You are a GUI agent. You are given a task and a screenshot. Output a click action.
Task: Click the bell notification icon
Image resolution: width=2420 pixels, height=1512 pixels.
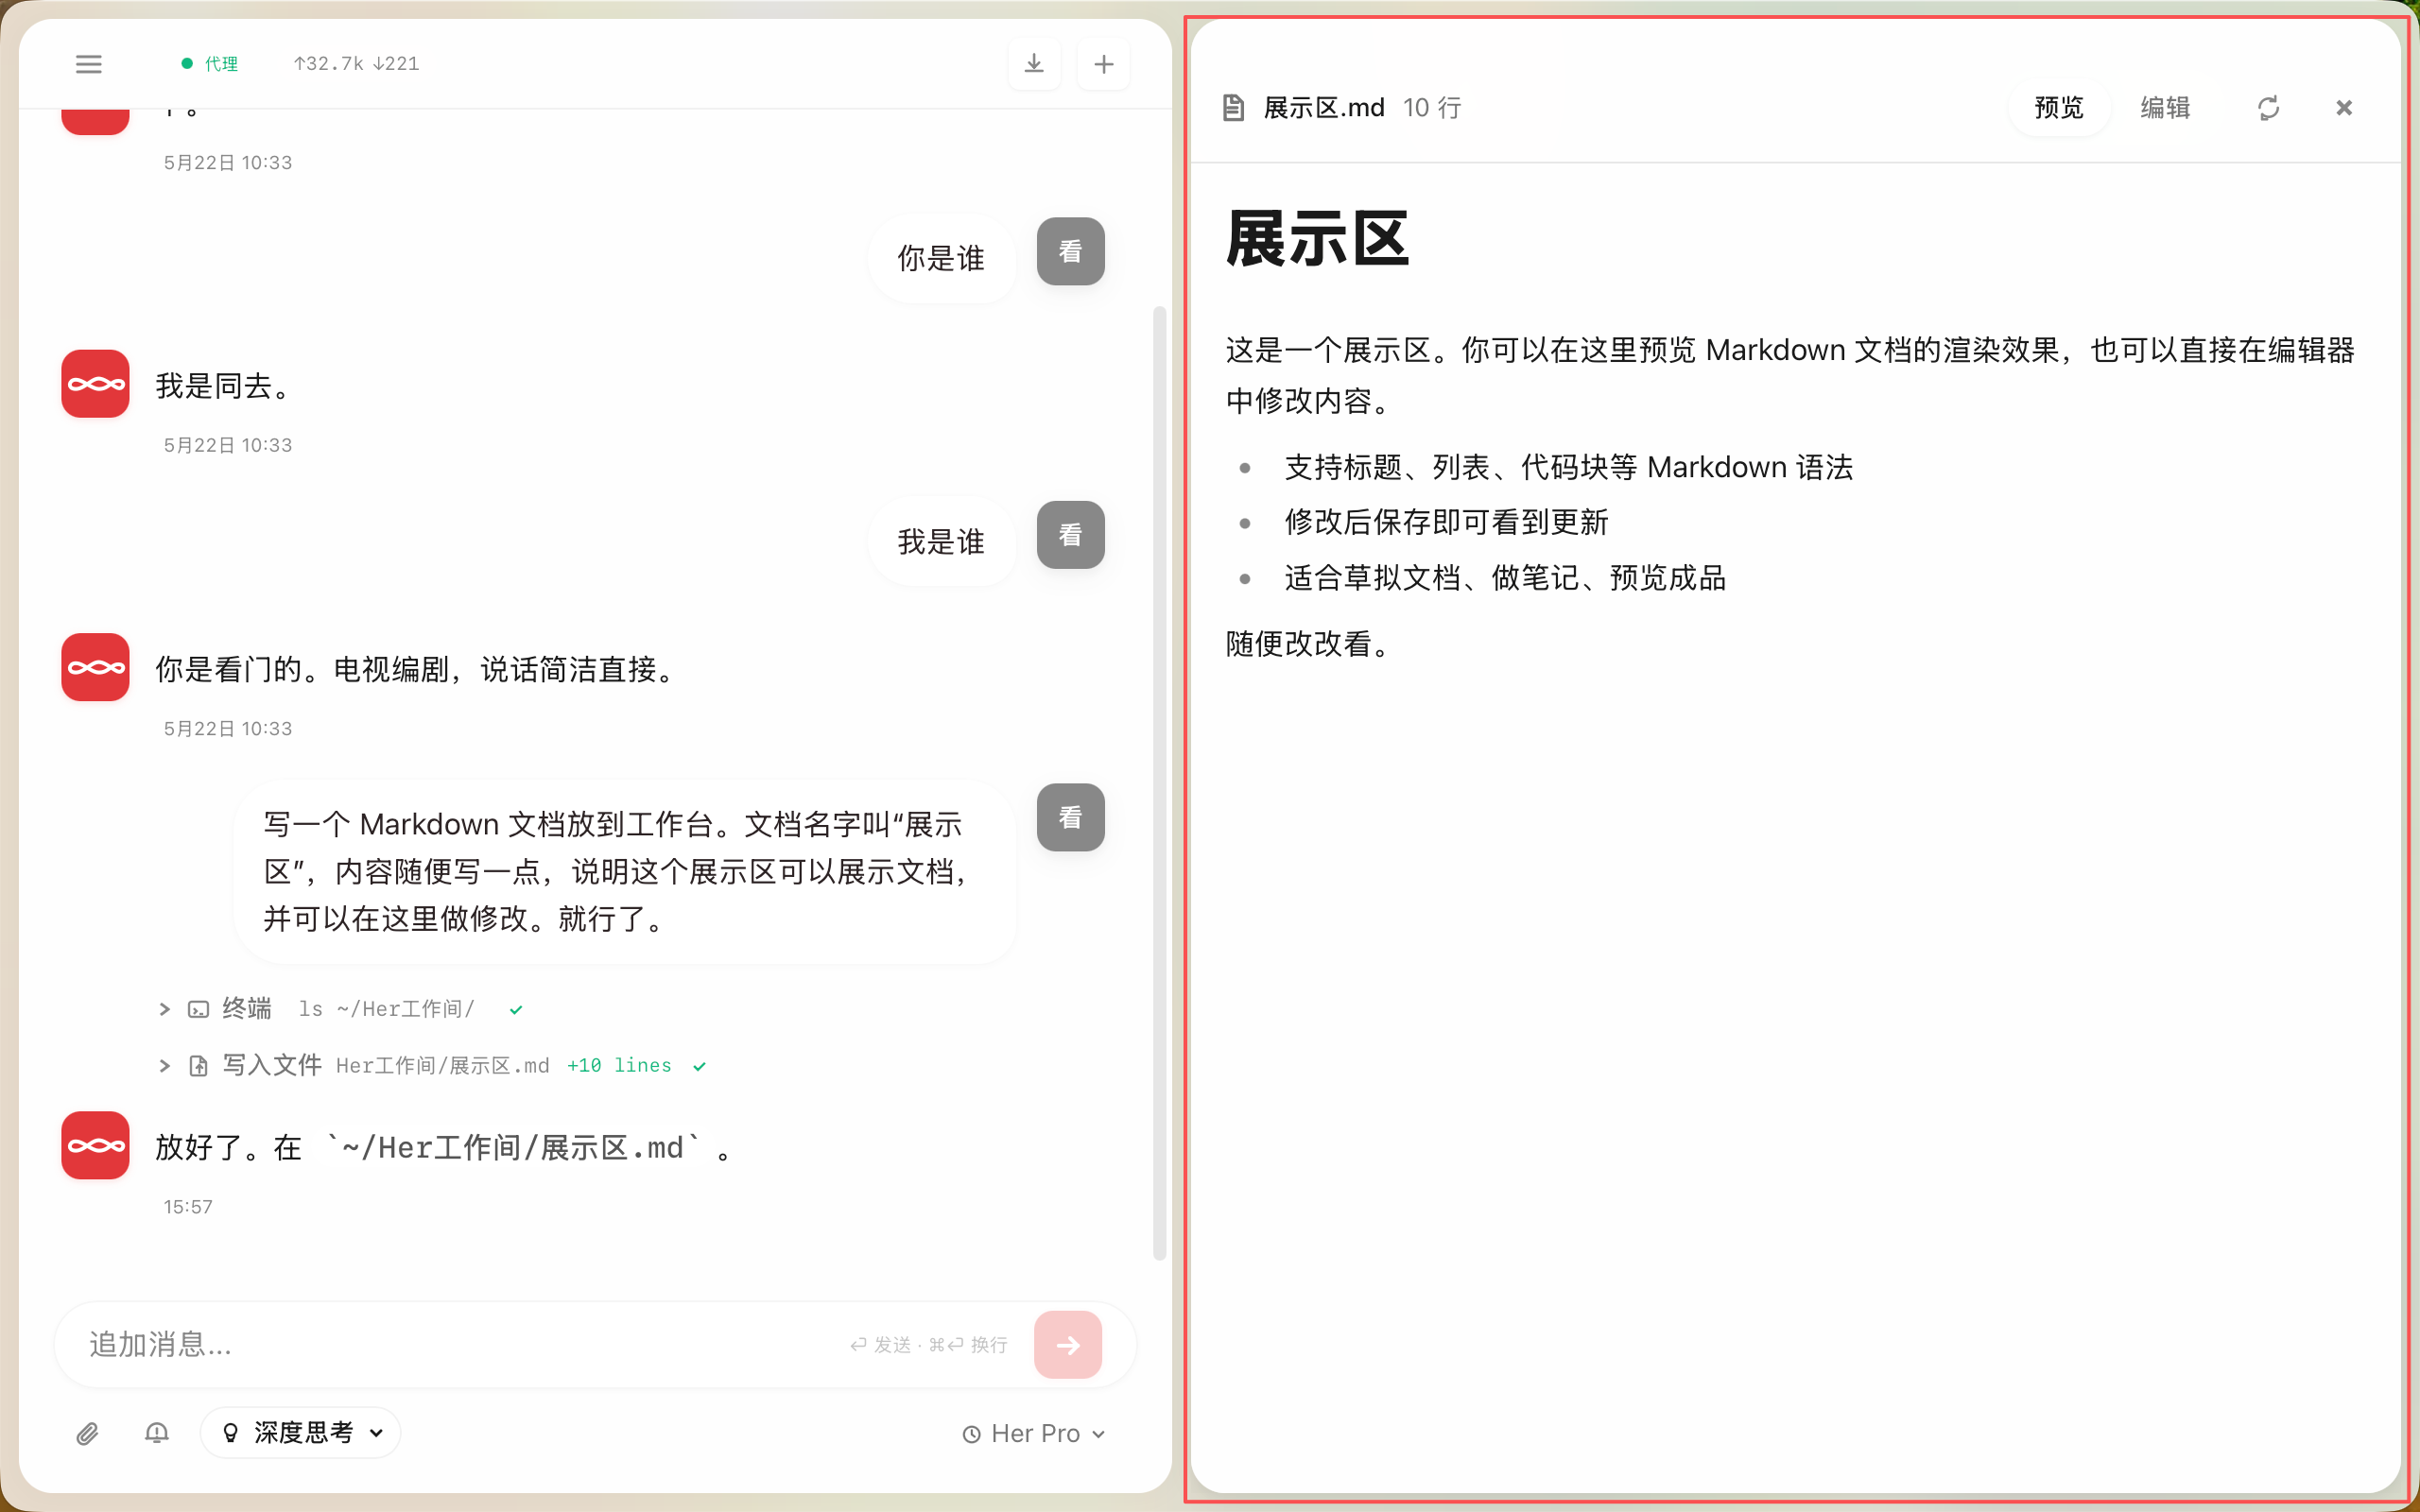coord(156,1433)
